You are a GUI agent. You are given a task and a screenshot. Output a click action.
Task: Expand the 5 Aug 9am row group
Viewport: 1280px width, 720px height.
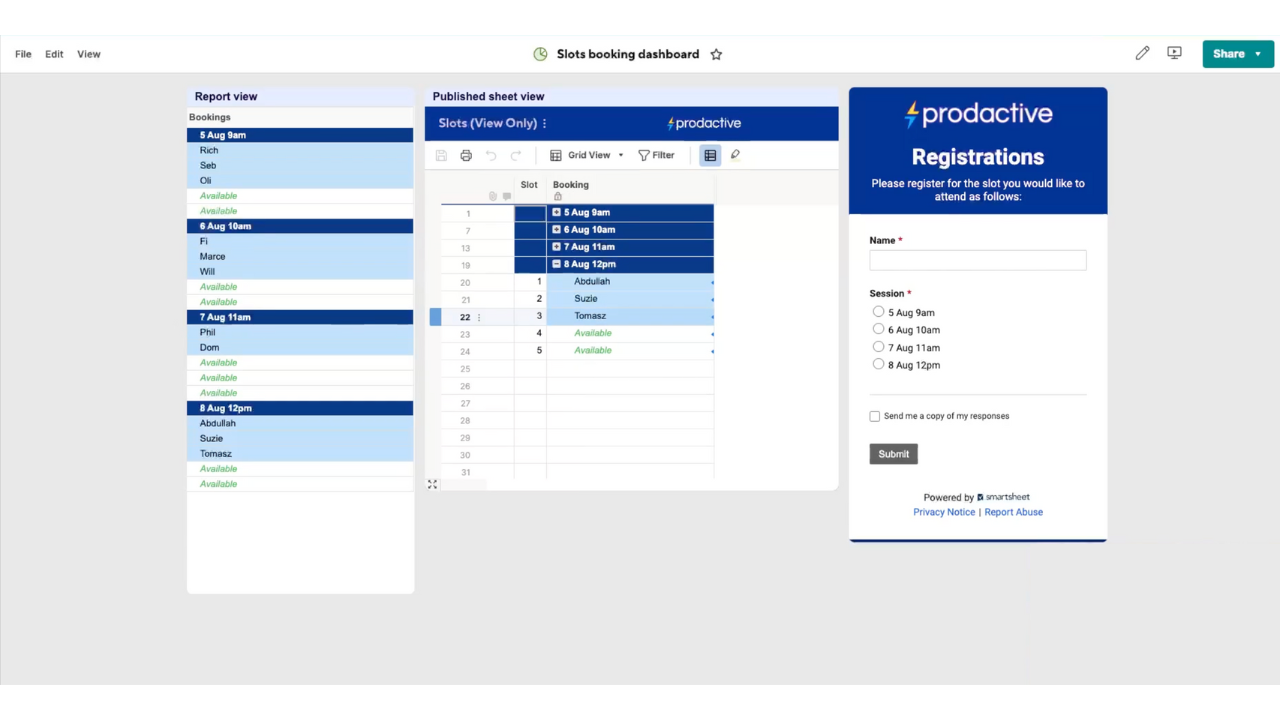[557, 212]
